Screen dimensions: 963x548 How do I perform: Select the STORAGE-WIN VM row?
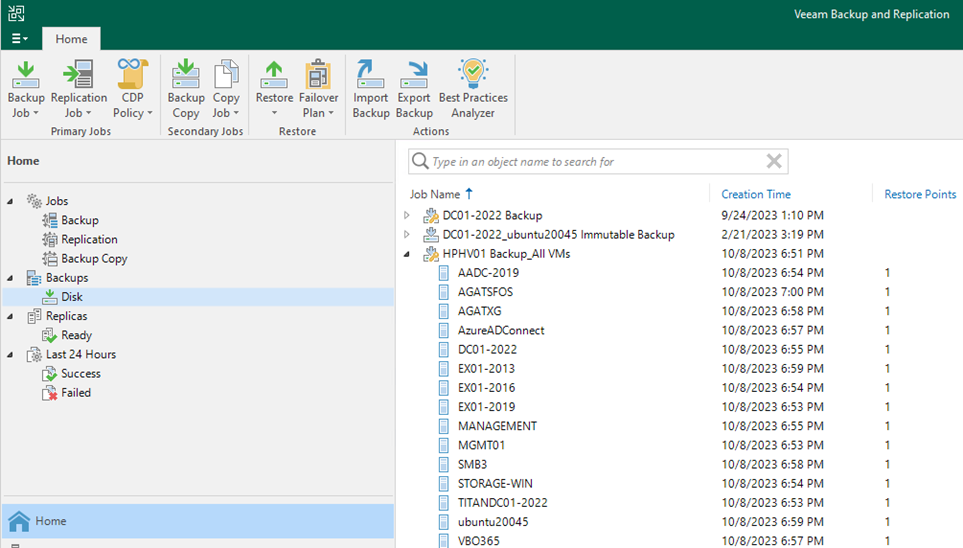click(495, 483)
